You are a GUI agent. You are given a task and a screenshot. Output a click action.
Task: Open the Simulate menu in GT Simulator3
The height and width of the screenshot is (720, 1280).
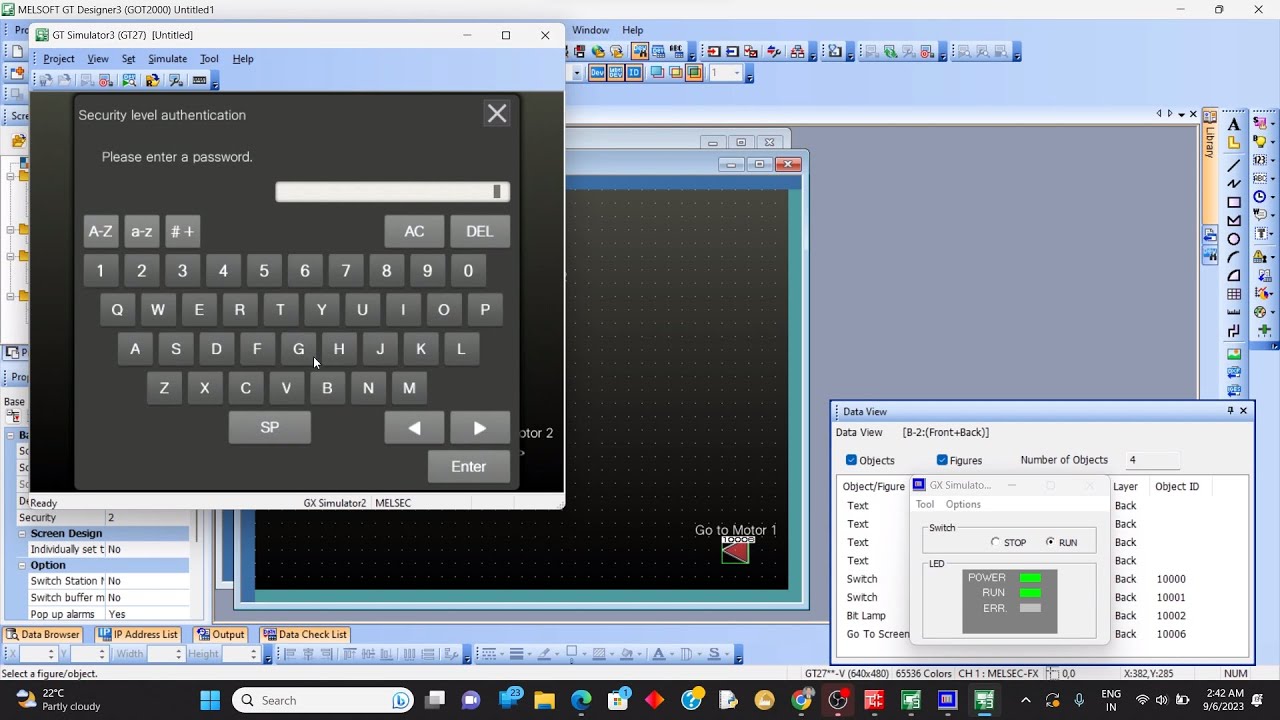click(x=167, y=59)
